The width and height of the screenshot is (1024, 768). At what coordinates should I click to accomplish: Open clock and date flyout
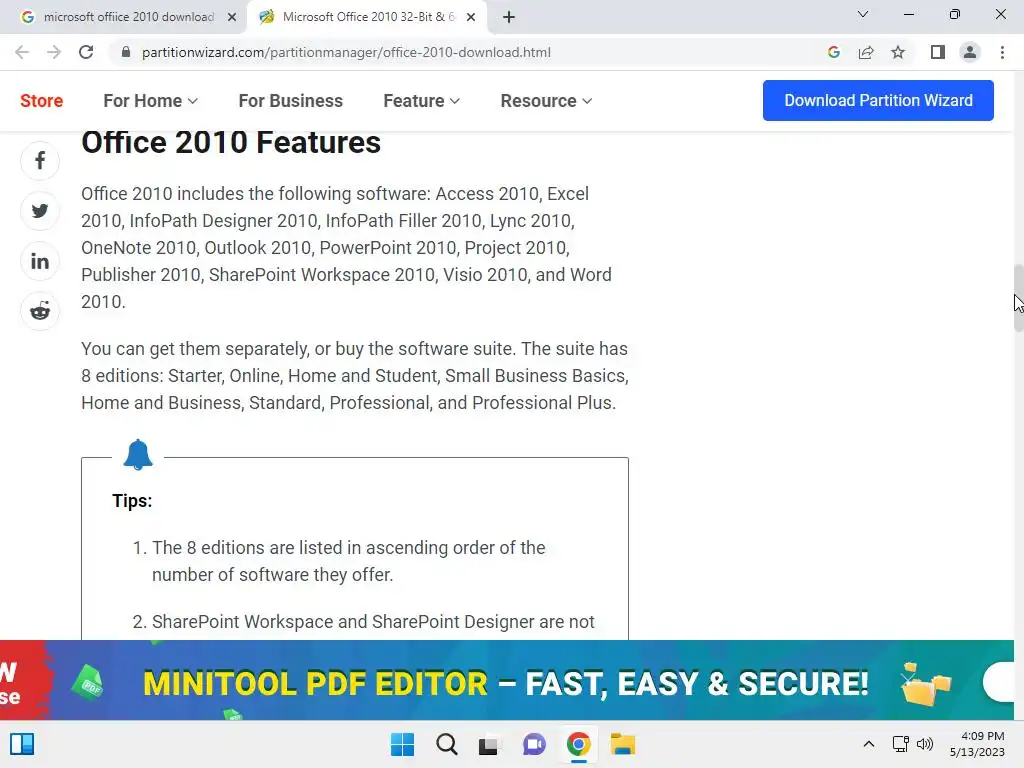pos(977,744)
